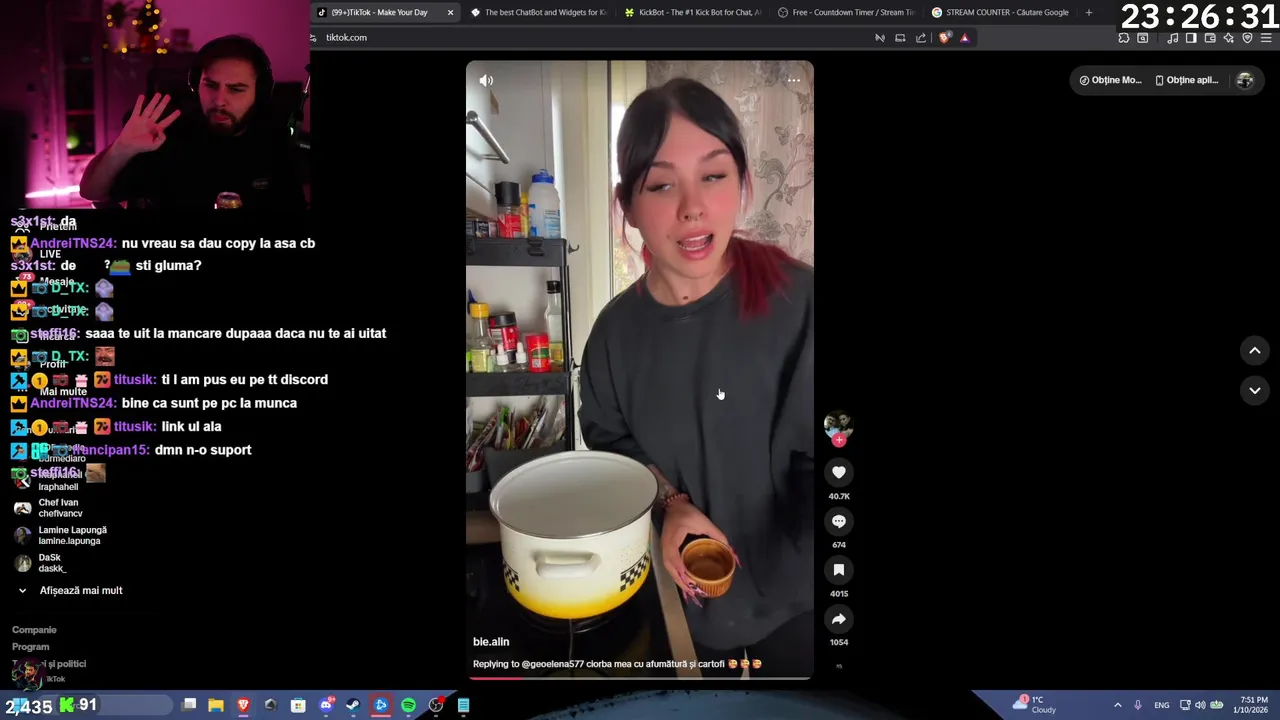Click the share page icon in address bar
Image resolution: width=1280 pixels, height=720 pixels.
coord(921,38)
